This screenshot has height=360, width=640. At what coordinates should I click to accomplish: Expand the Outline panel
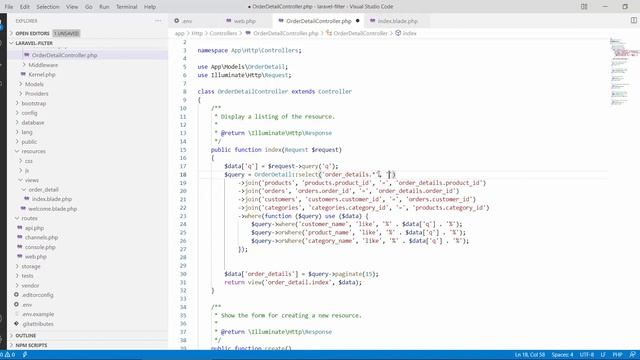coord(11,336)
